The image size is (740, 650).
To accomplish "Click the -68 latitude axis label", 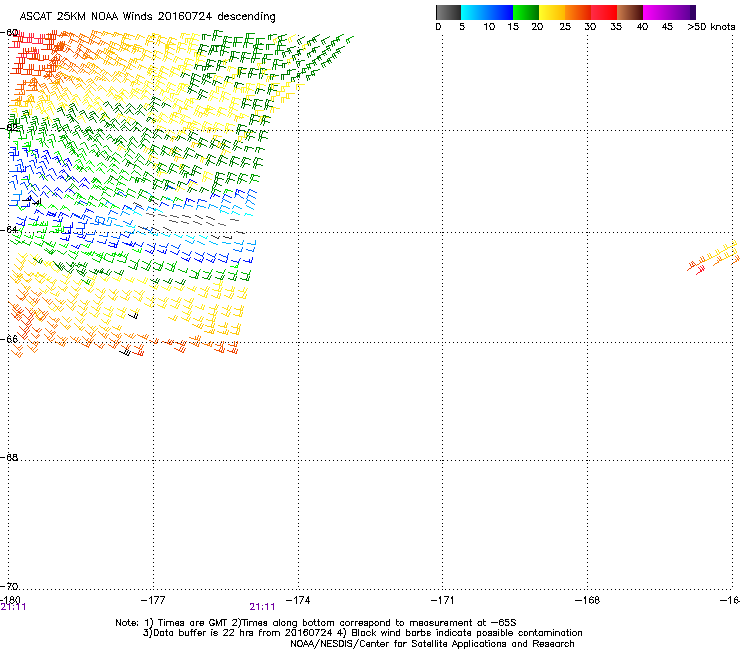I will (10, 457).
